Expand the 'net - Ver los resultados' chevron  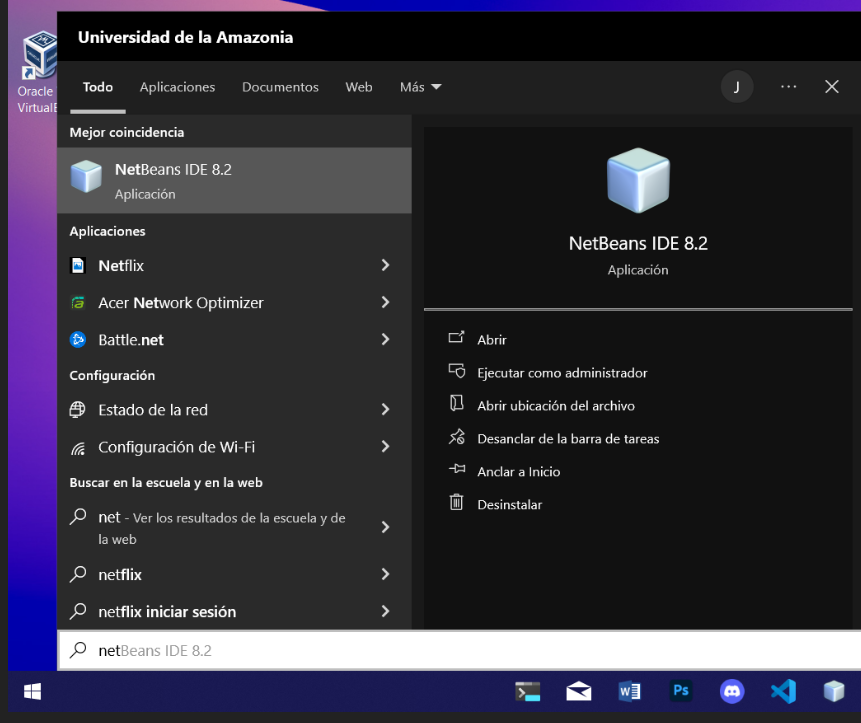(385, 527)
